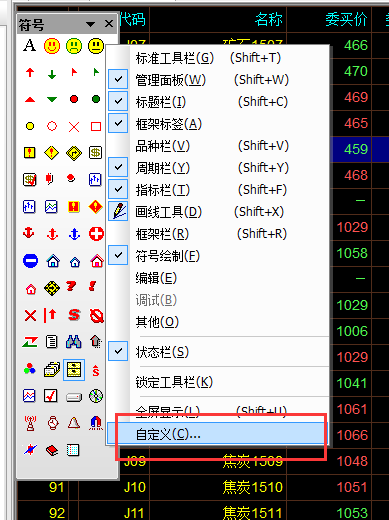Pick the blue no-entry circle symbol
This screenshot has width=389, height=520.
click(30, 261)
